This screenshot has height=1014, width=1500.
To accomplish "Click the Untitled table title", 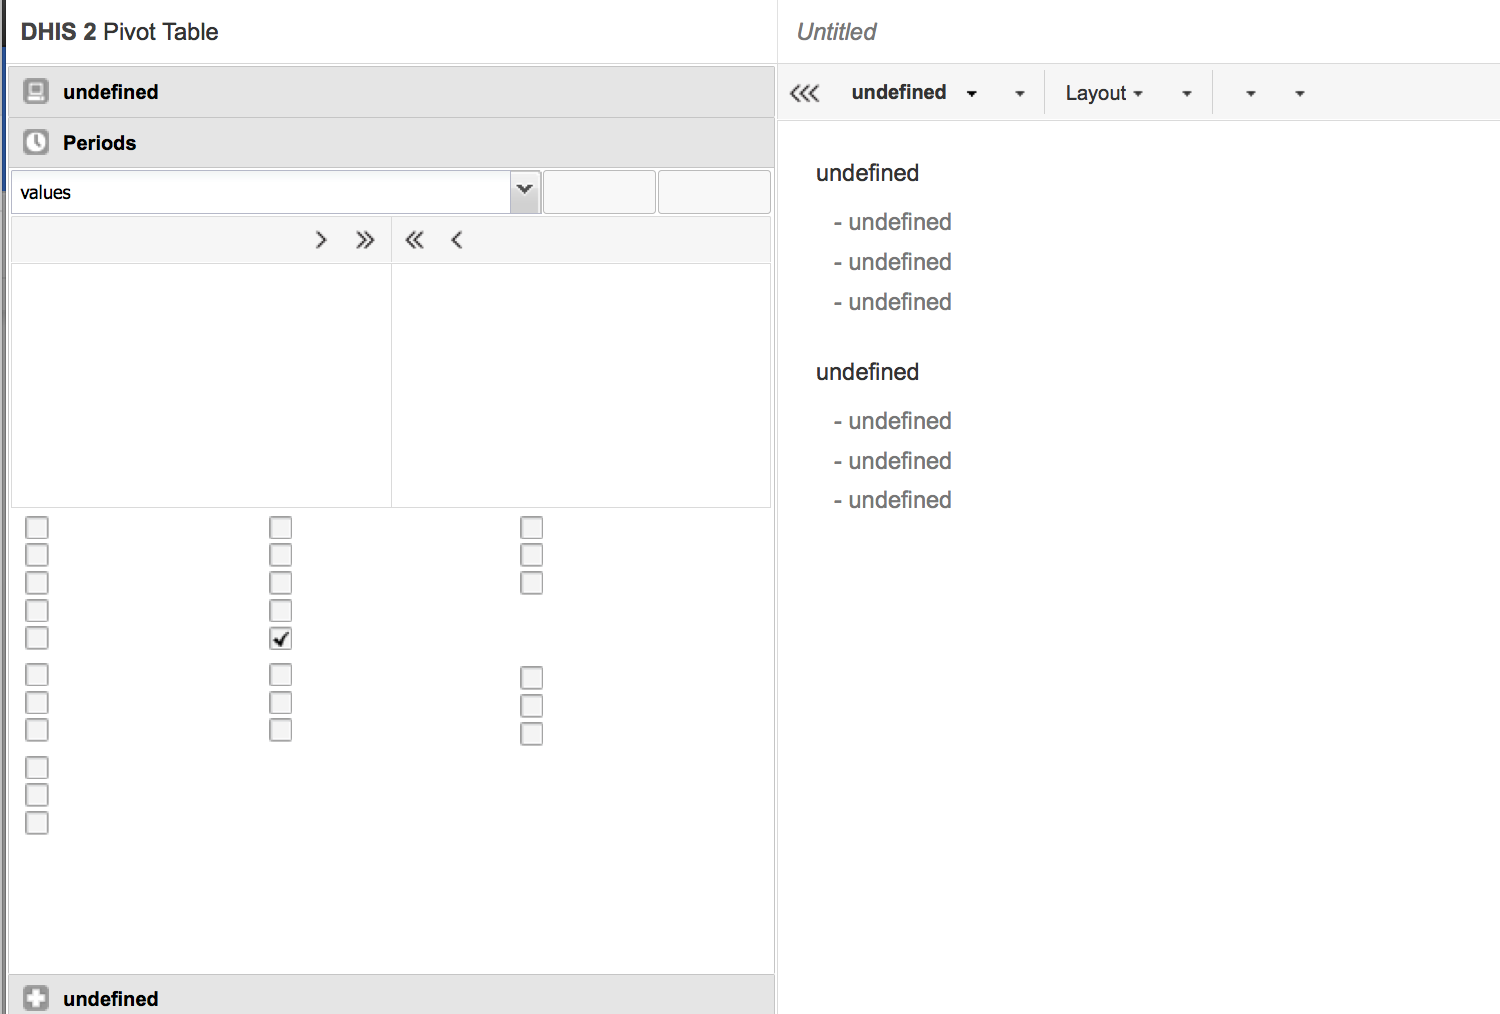I will click(836, 32).
